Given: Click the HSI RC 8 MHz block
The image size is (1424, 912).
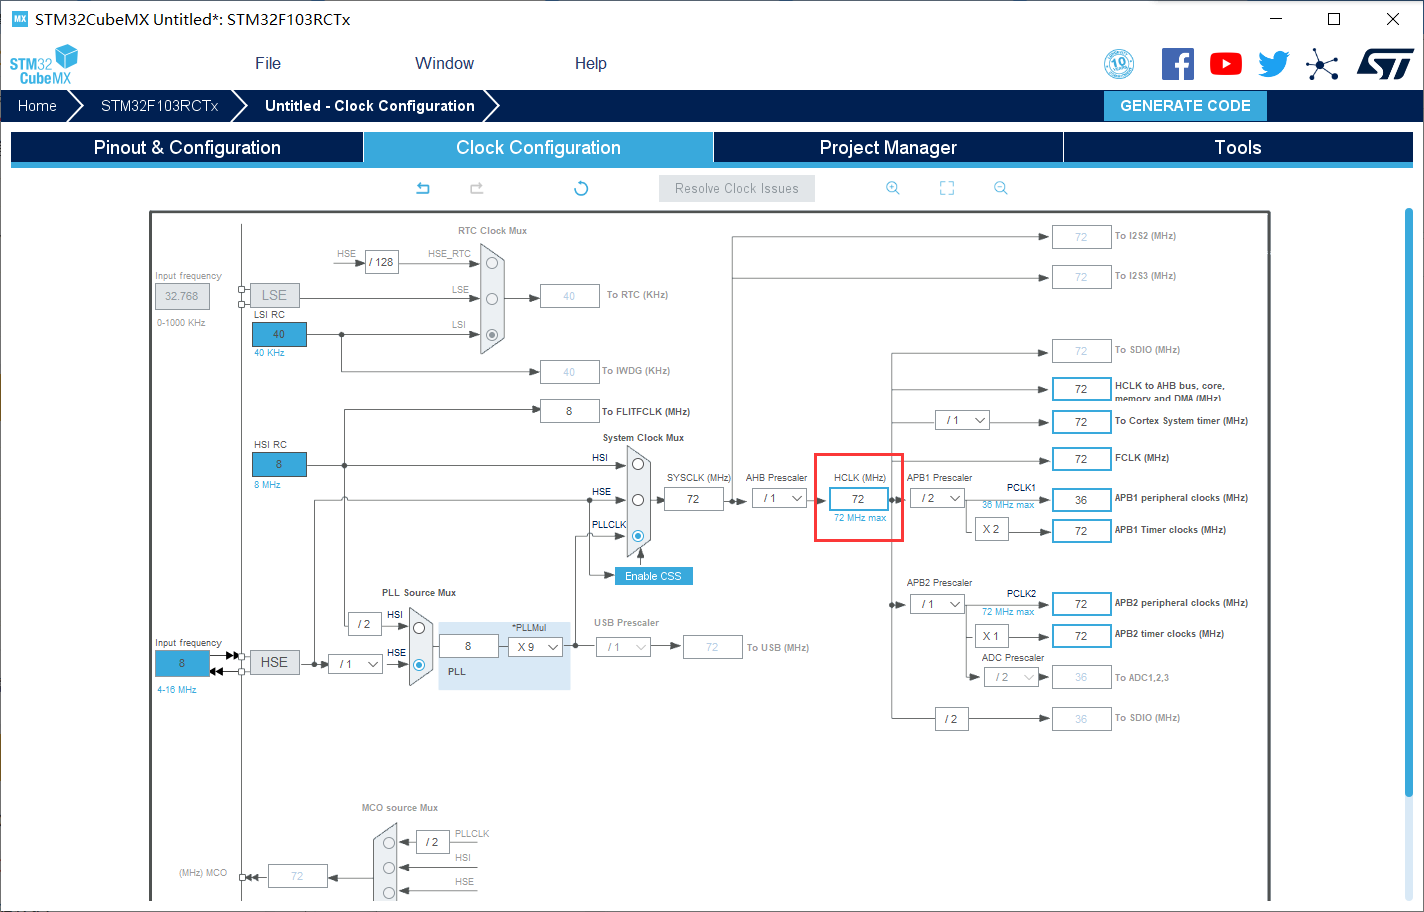Looking at the screenshot, I should pyautogui.click(x=279, y=464).
